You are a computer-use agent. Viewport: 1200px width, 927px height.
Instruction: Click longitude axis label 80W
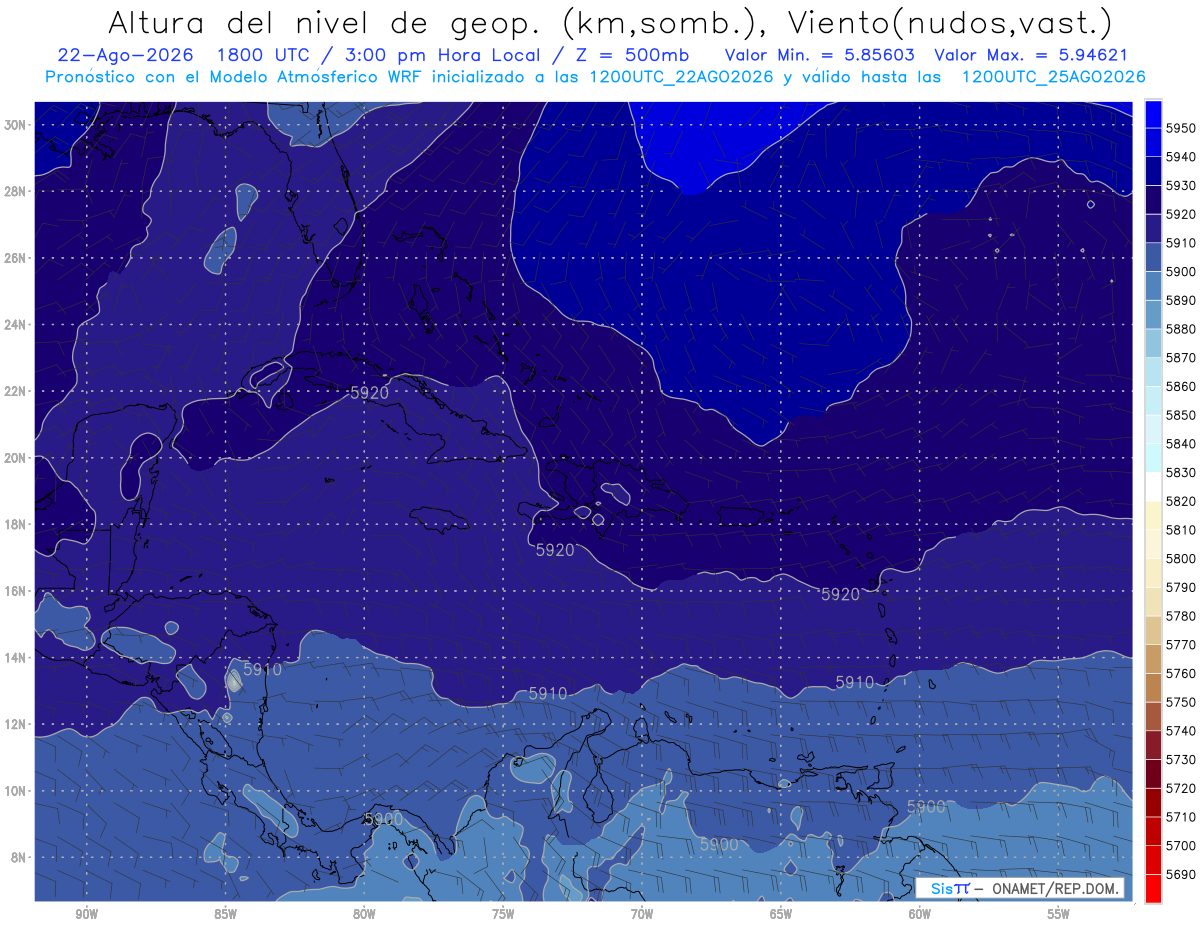click(x=364, y=915)
